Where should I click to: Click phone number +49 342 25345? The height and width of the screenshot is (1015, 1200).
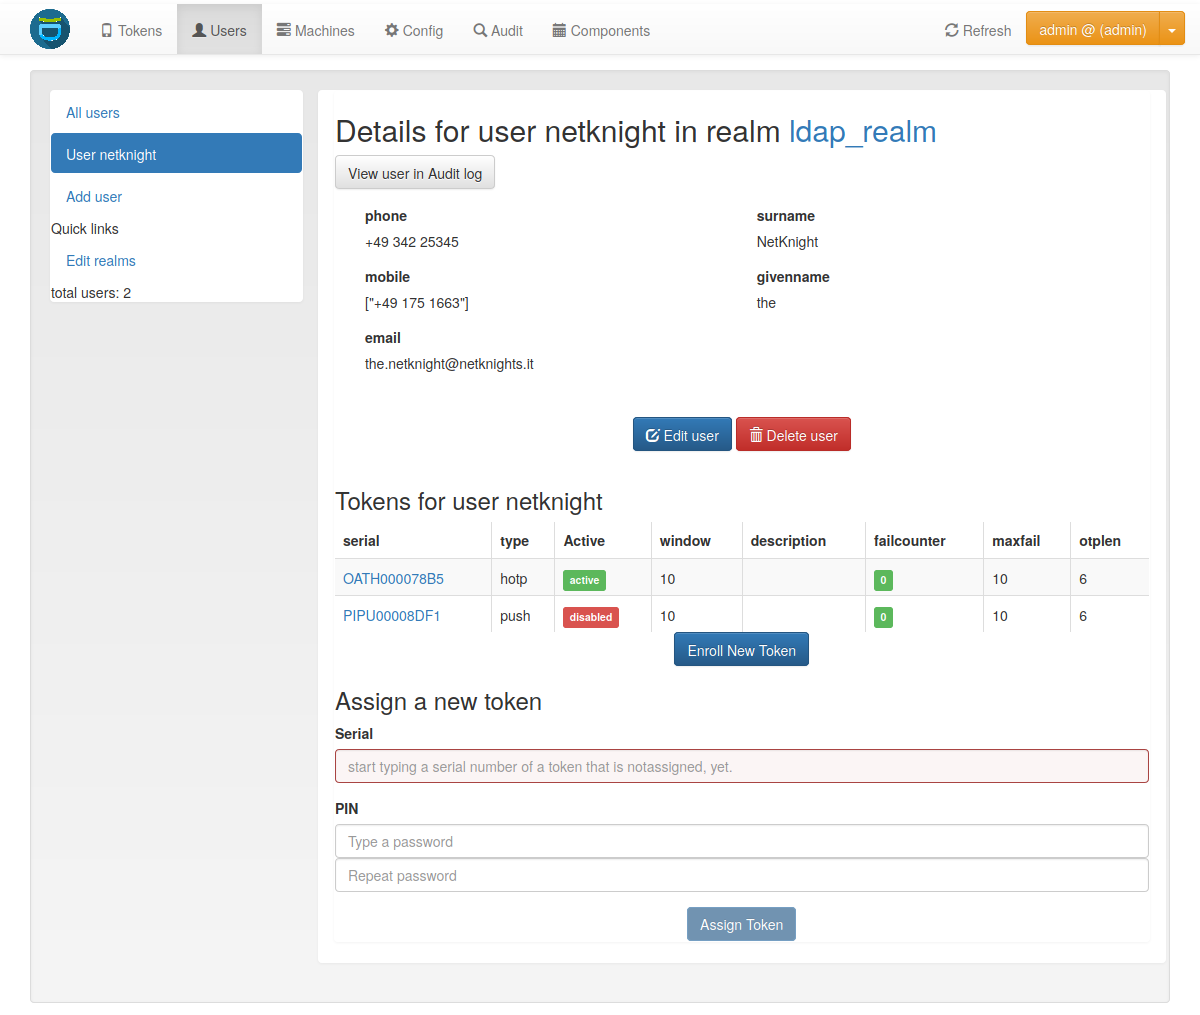point(412,242)
